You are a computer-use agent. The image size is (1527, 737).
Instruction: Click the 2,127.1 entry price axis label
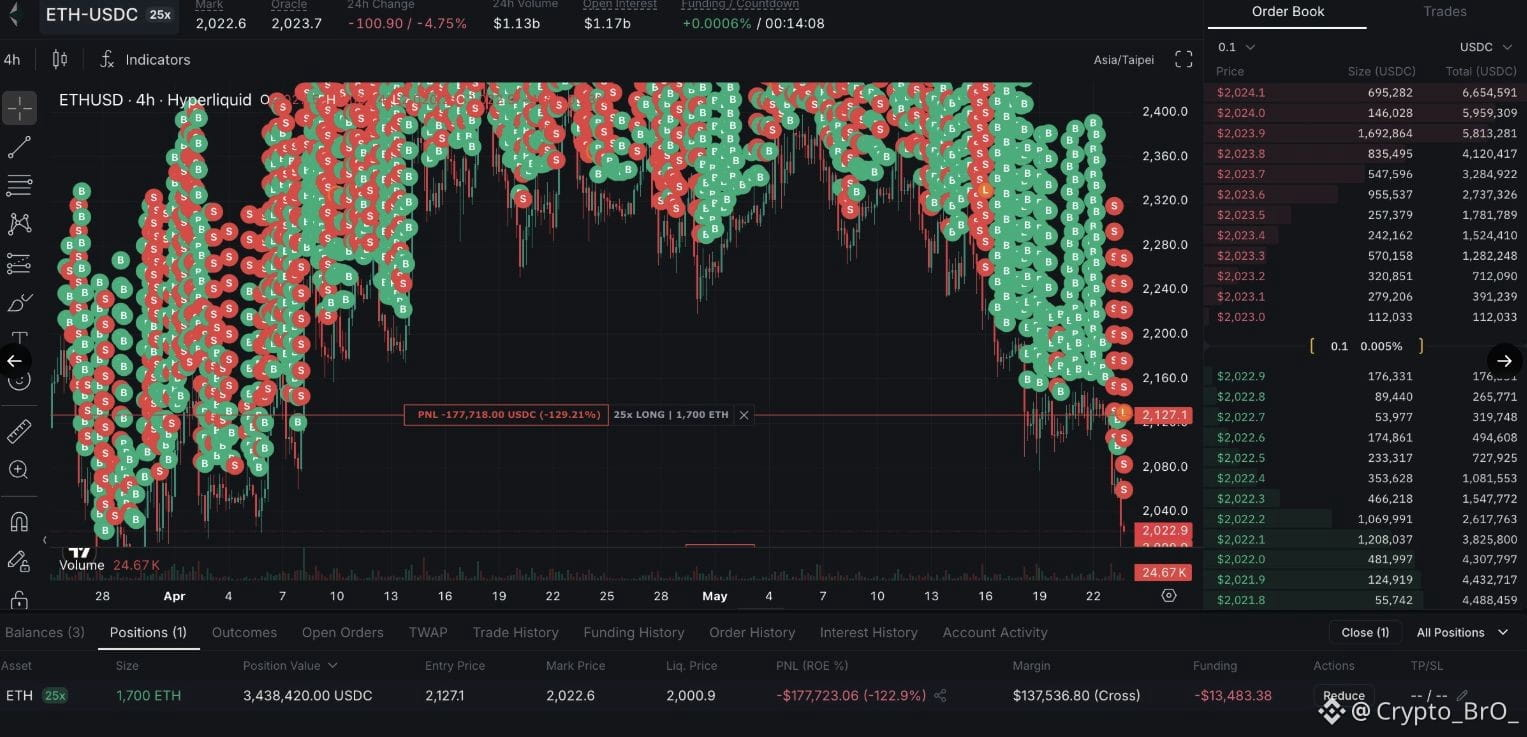tap(1163, 415)
